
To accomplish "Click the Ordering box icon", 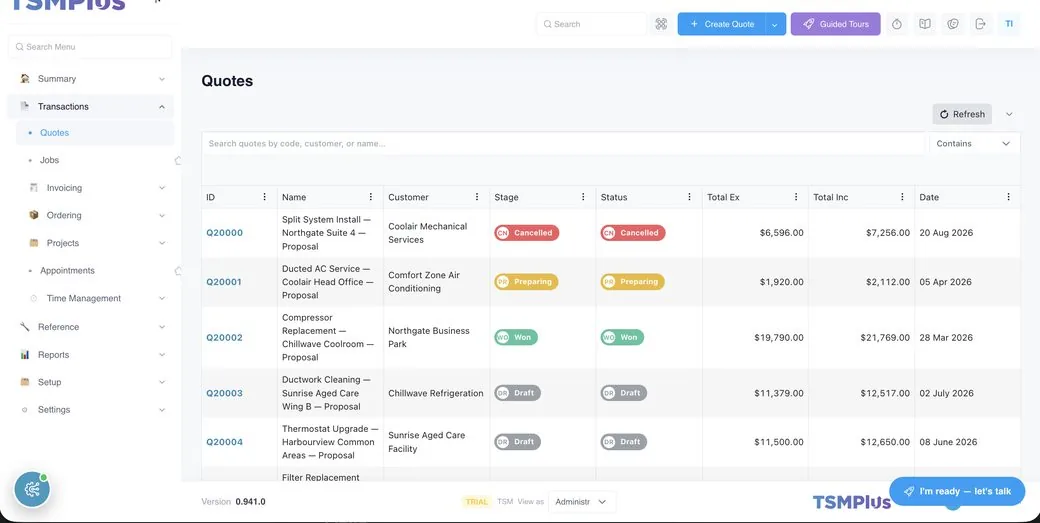I will pos(34,215).
